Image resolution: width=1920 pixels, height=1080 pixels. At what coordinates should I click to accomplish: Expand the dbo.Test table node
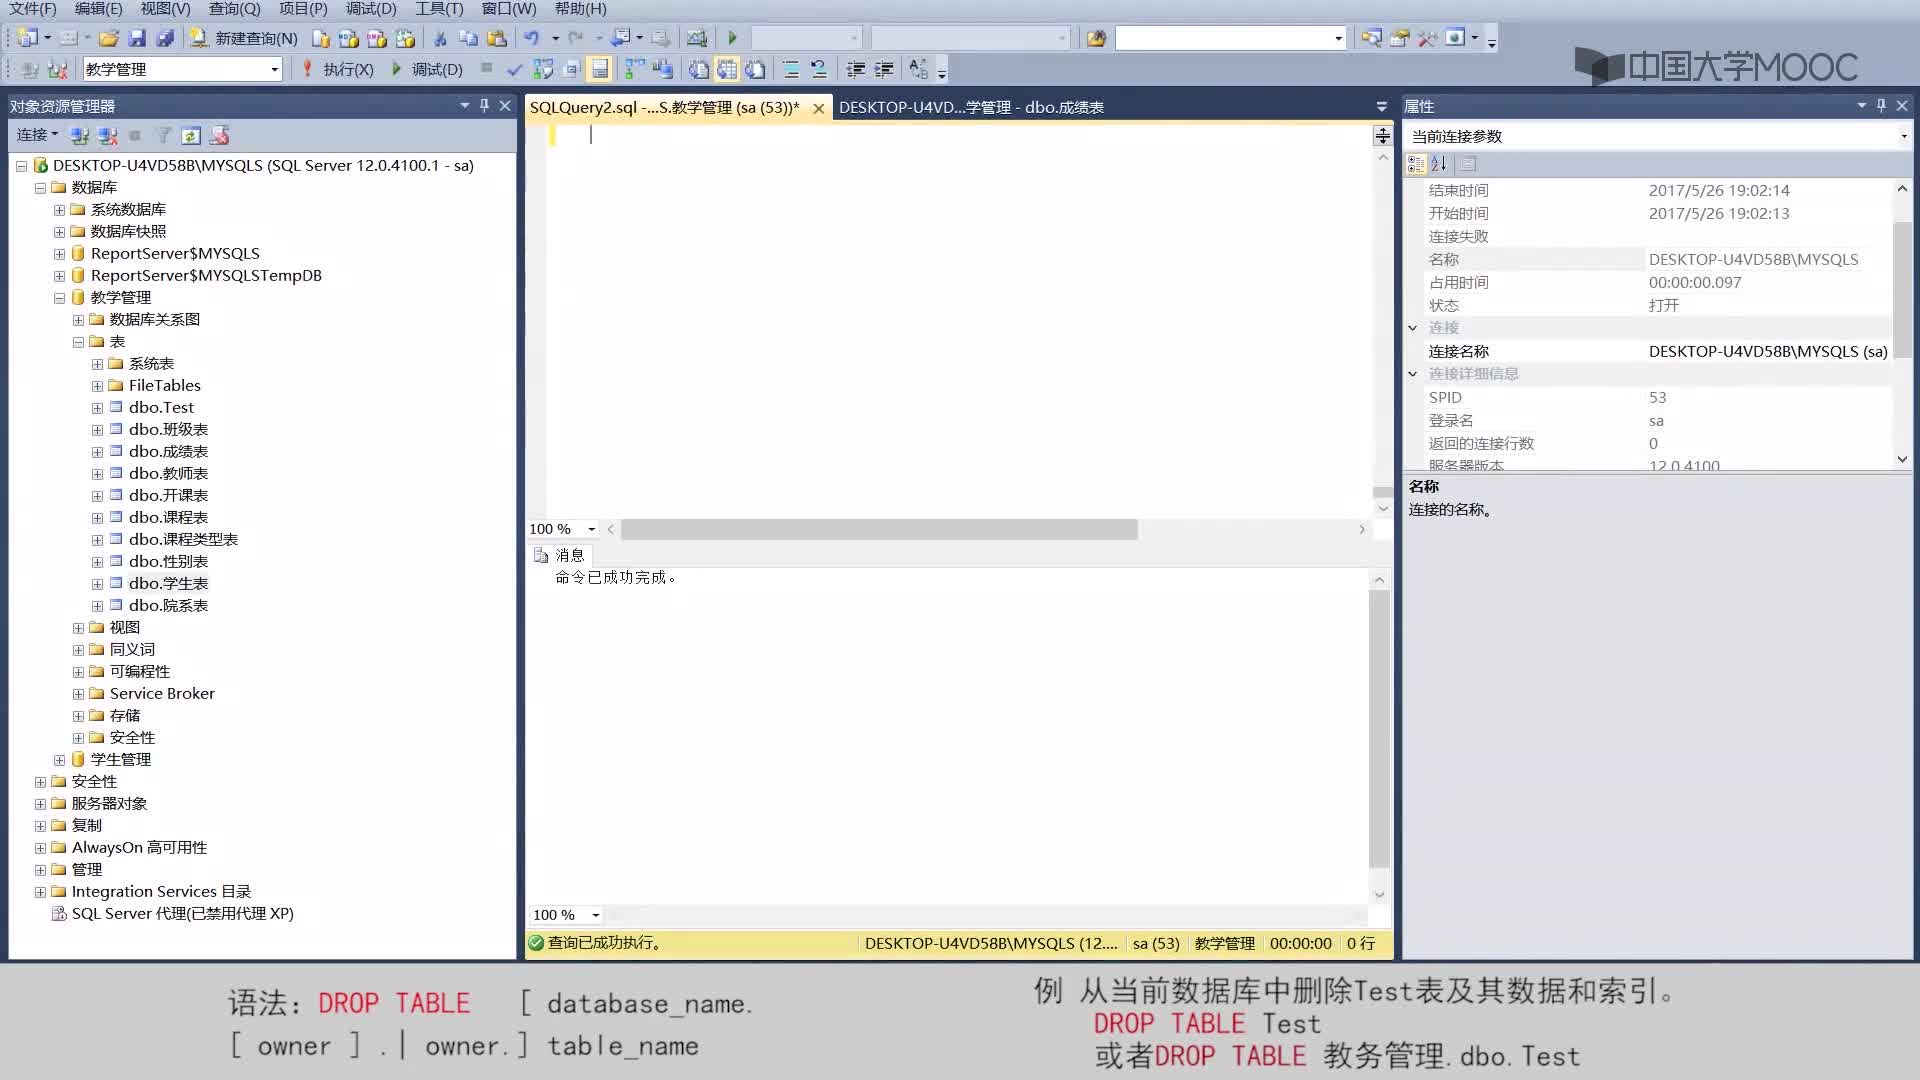point(97,408)
